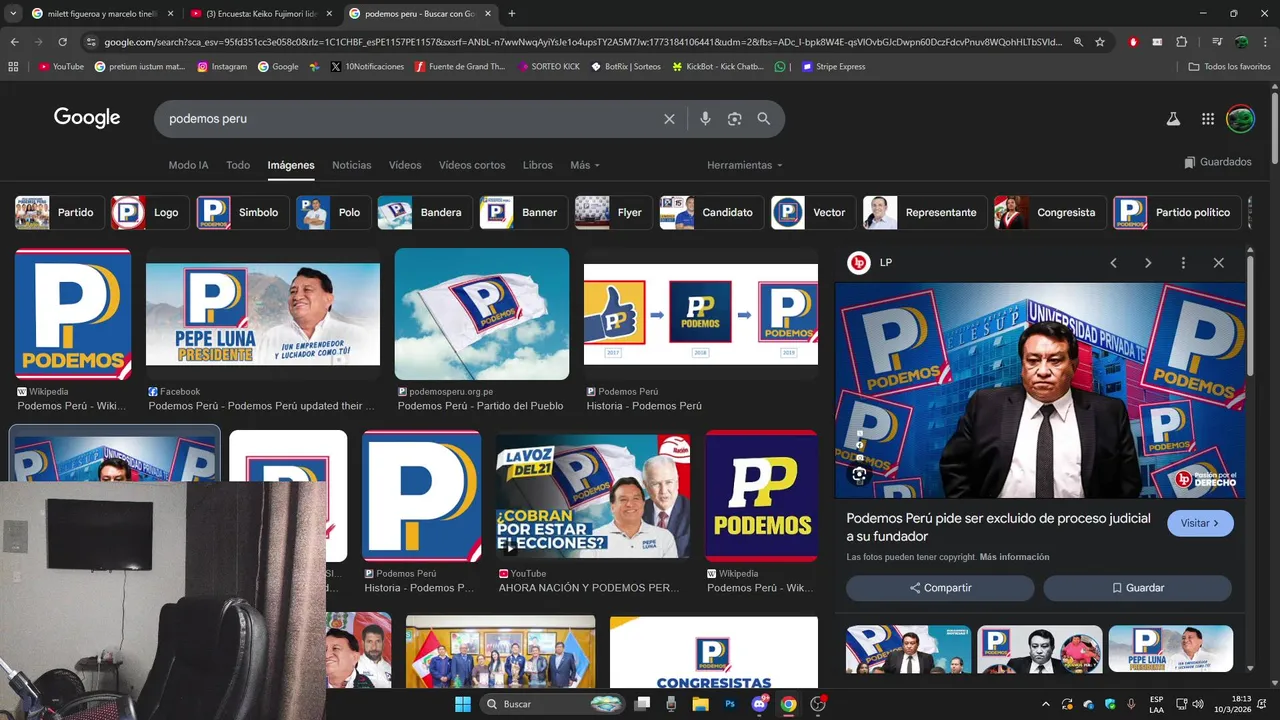Open three-dot options in preview panel
This screenshot has width=1280, height=720.
(x=1183, y=263)
